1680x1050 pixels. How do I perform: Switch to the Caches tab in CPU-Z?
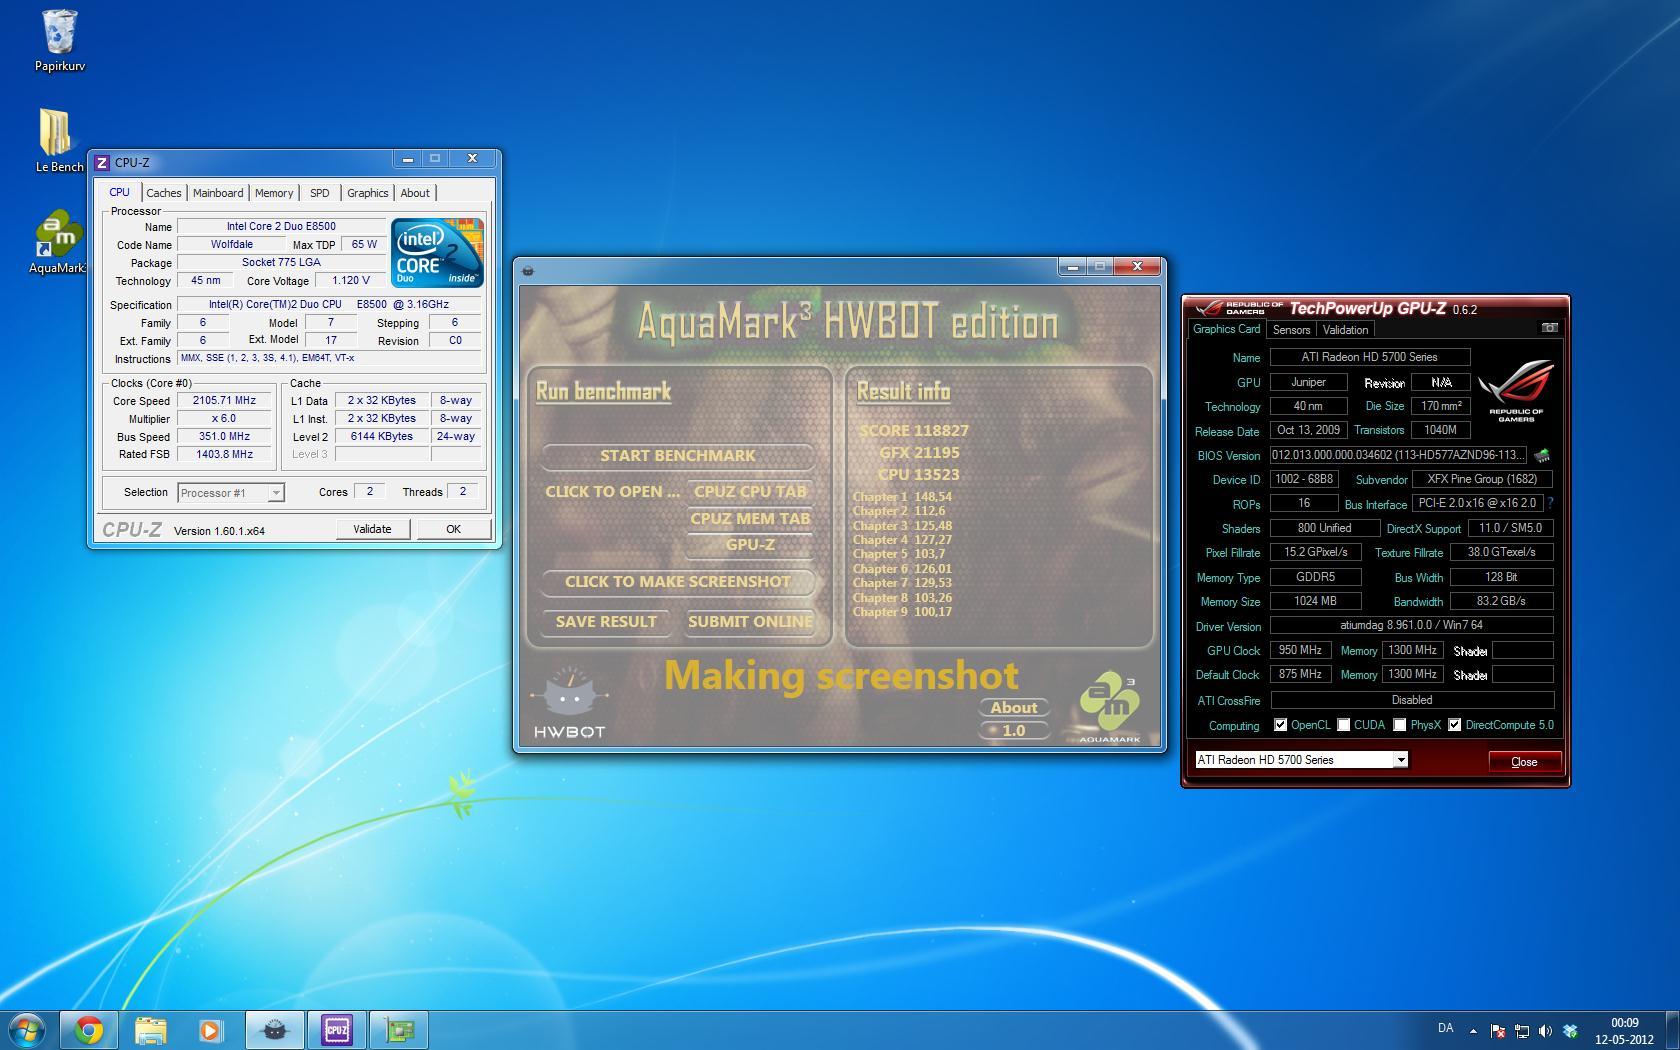point(164,193)
